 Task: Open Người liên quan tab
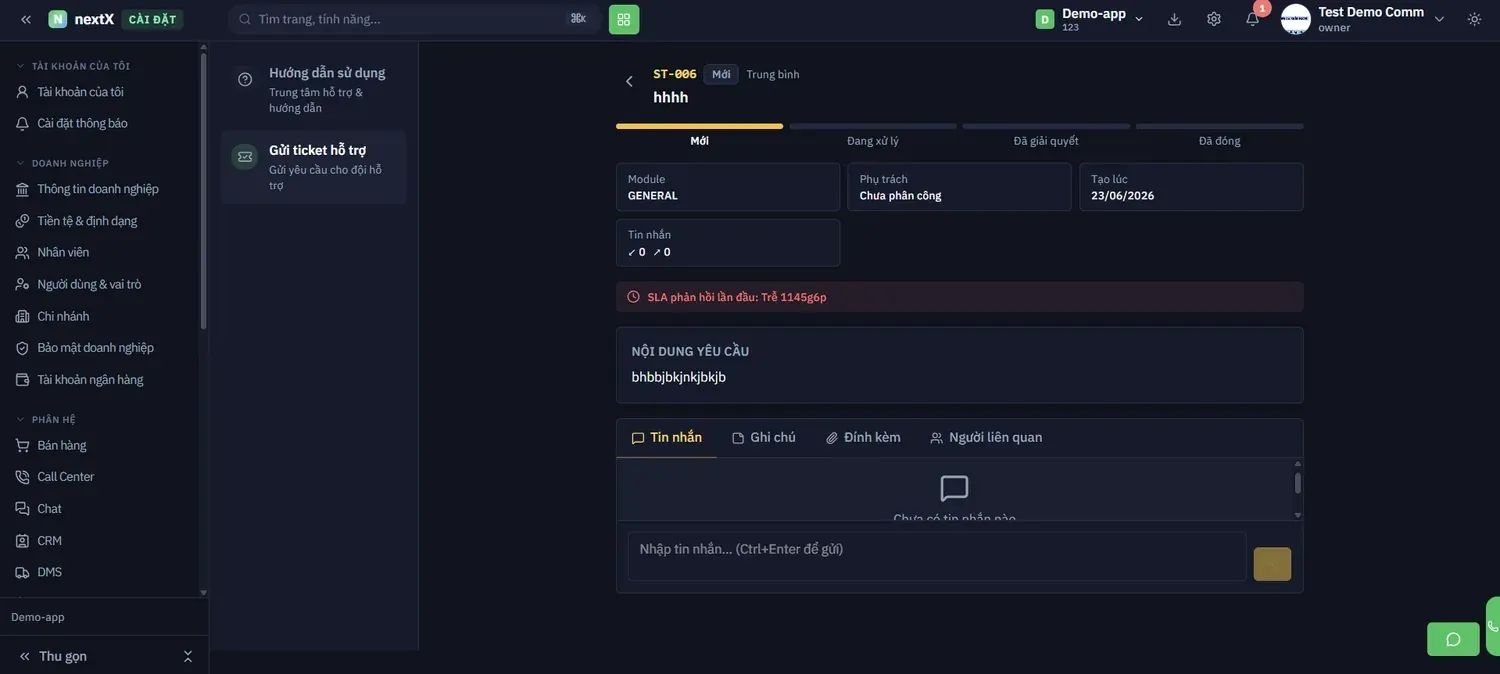[986, 438]
